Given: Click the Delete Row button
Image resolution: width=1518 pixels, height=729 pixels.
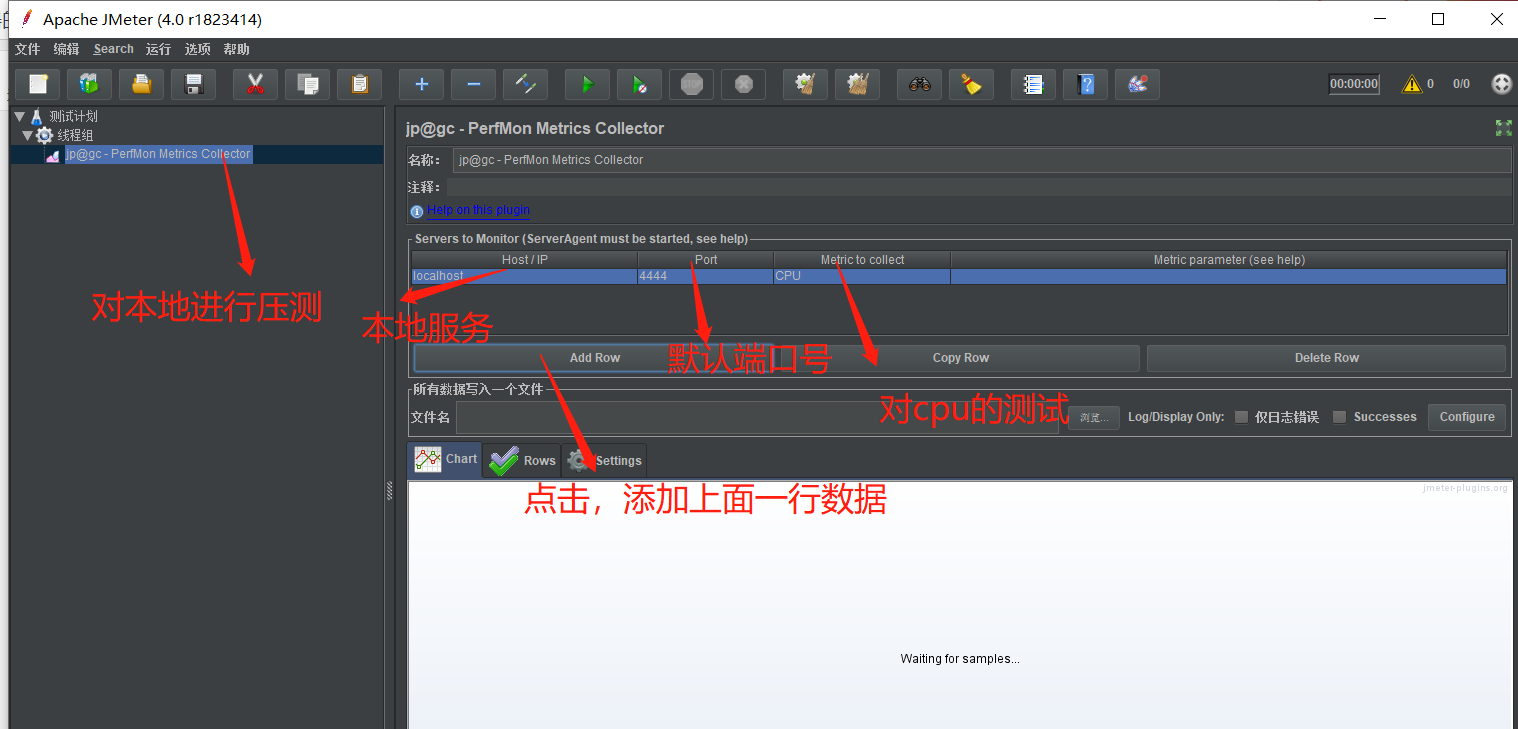Looking at the screenshot, I should click(1327, 358).
